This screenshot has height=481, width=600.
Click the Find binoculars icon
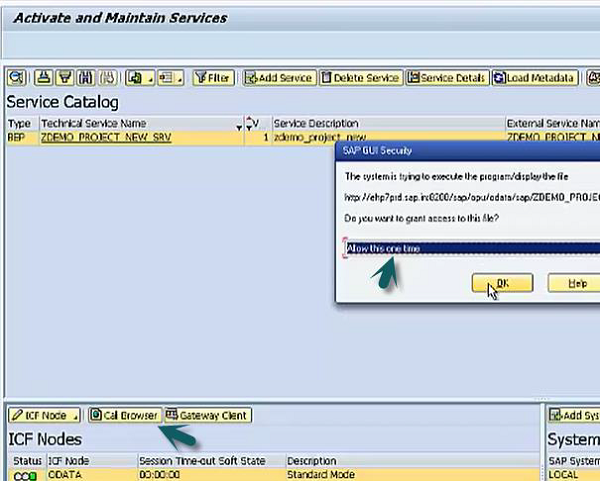(85, 78)
